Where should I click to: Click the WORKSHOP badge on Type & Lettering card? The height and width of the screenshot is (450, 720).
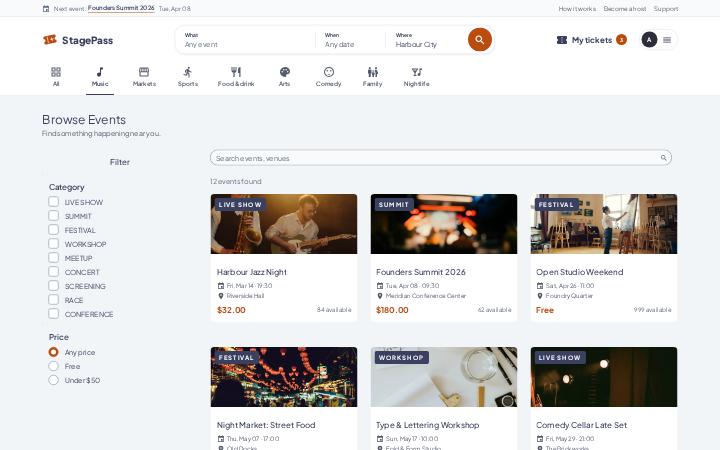click(x=401, y=358)
